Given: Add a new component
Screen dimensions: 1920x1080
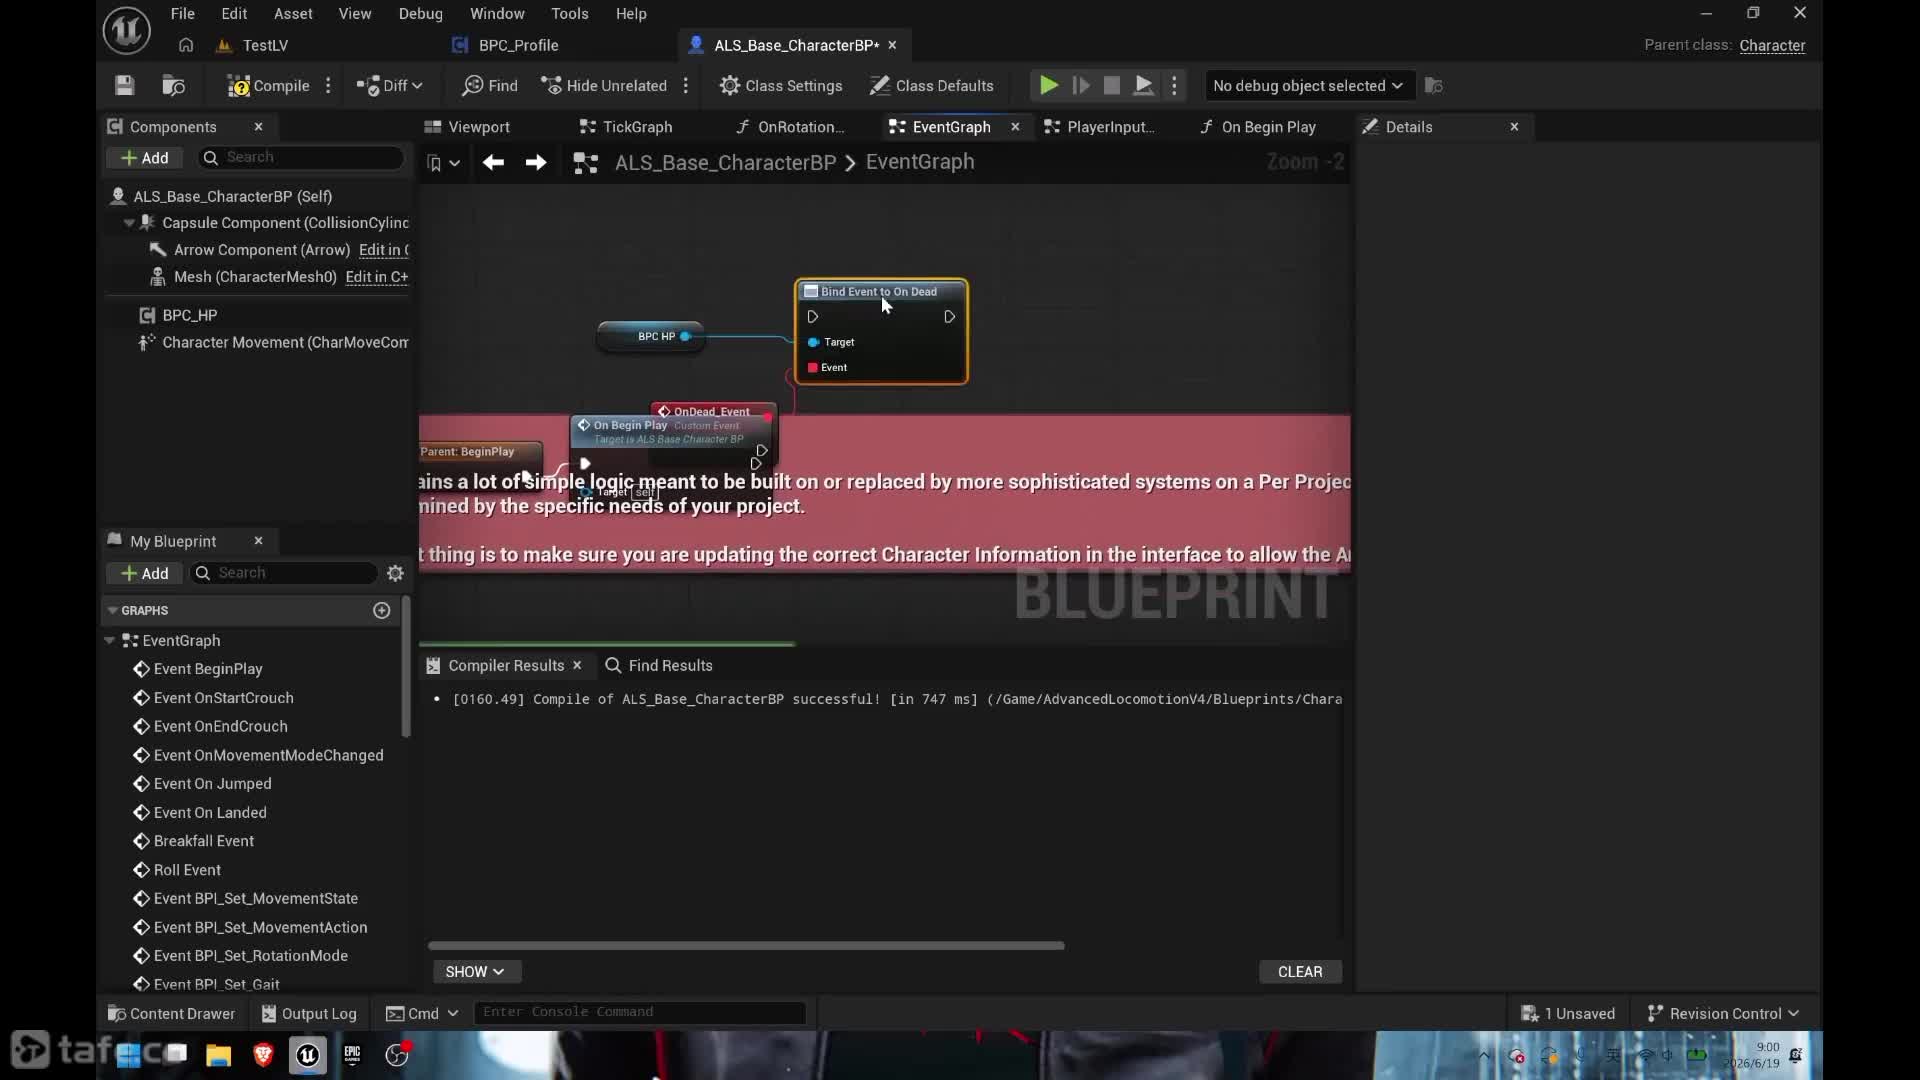Looking at the screenshot, I should pyautogui.click(x=145, y=158).
